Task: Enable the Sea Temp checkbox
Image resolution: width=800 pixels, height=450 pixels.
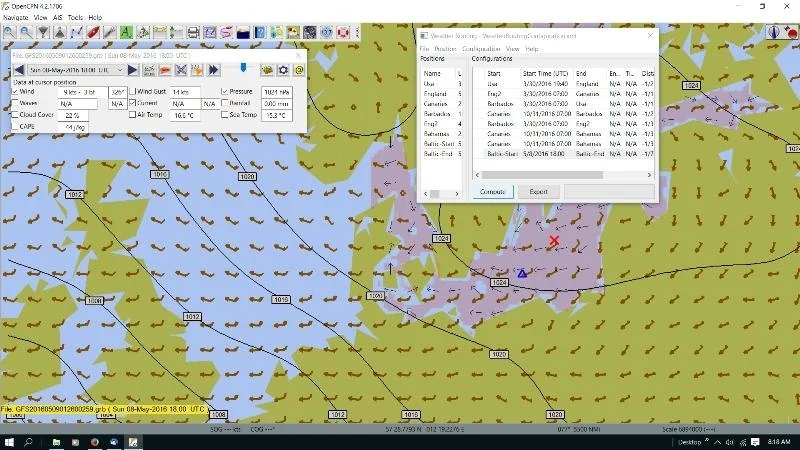Action: click(224, 115)
